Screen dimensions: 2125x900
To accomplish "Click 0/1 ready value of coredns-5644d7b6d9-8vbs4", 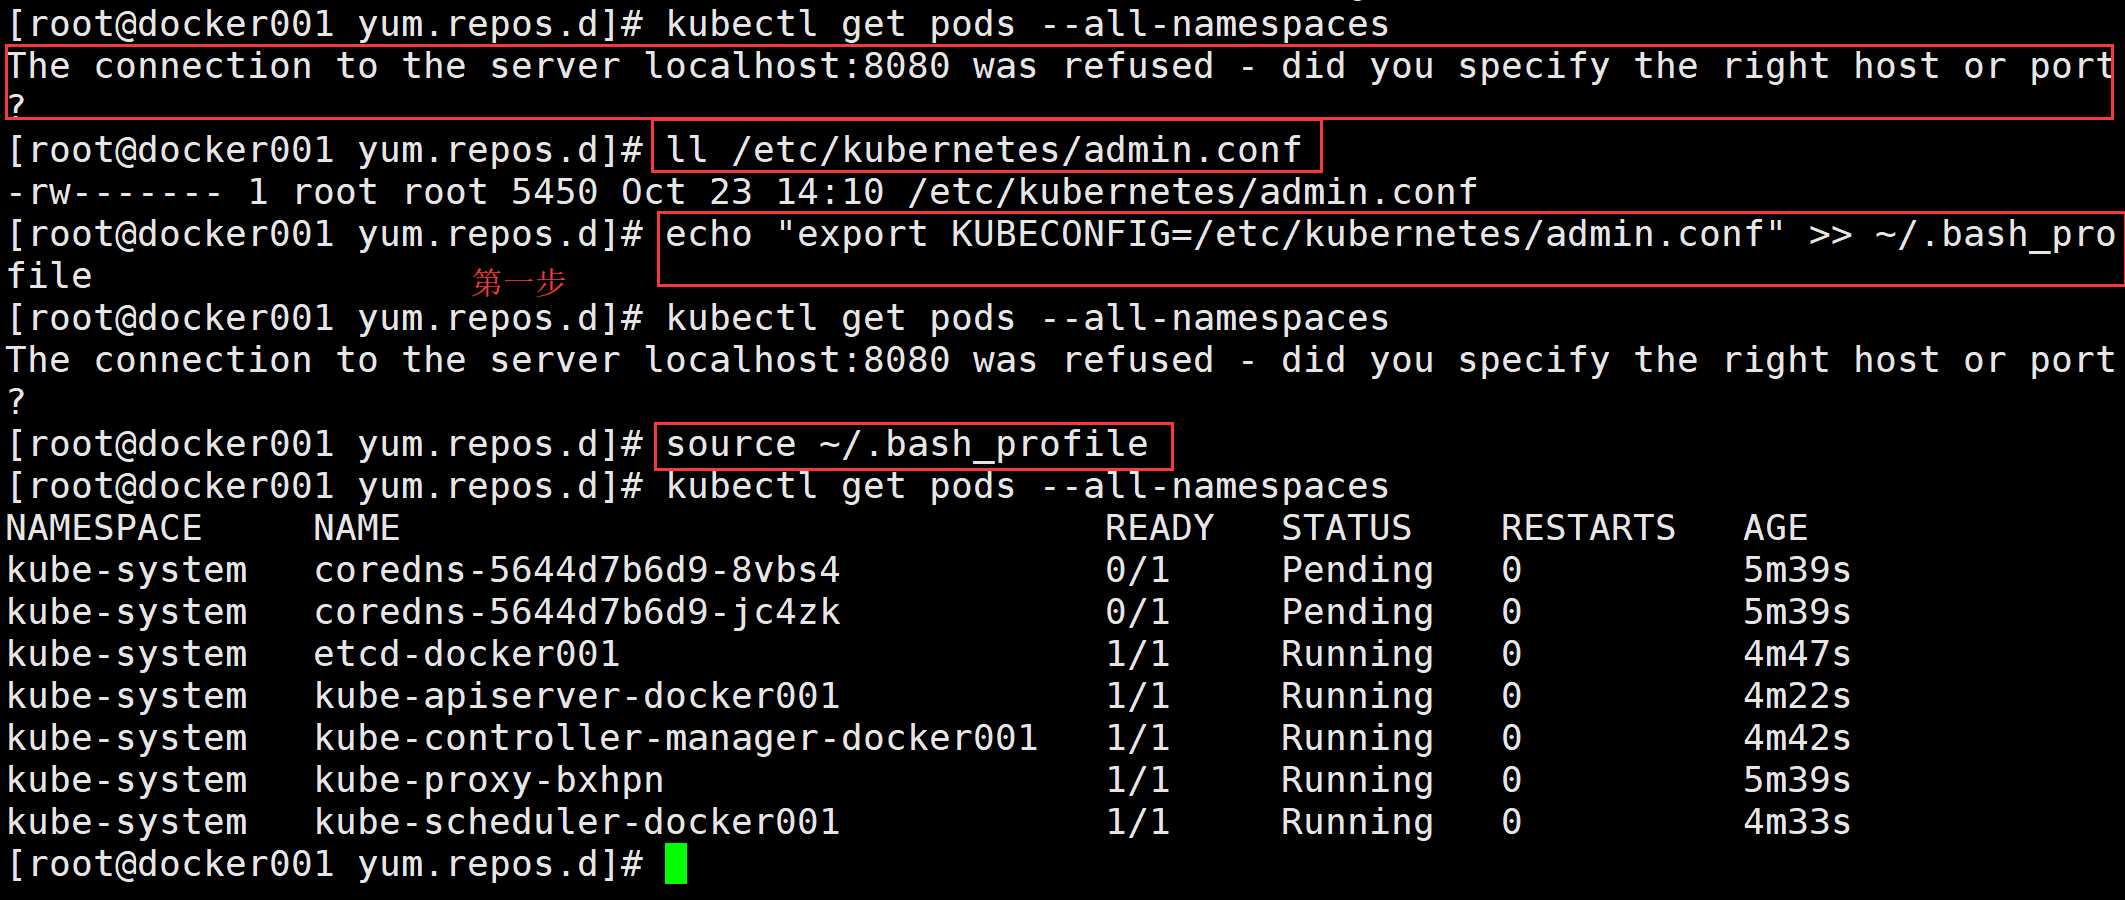I will click(1137, 570).
